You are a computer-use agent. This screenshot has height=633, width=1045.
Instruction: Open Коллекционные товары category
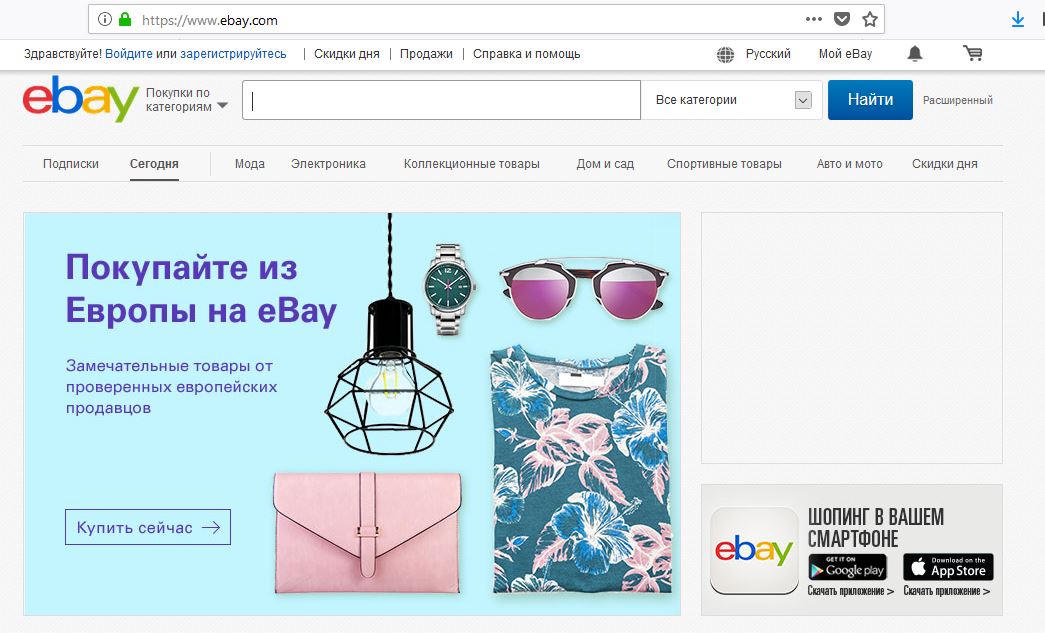pyautogui.click(x=471, y=164)
